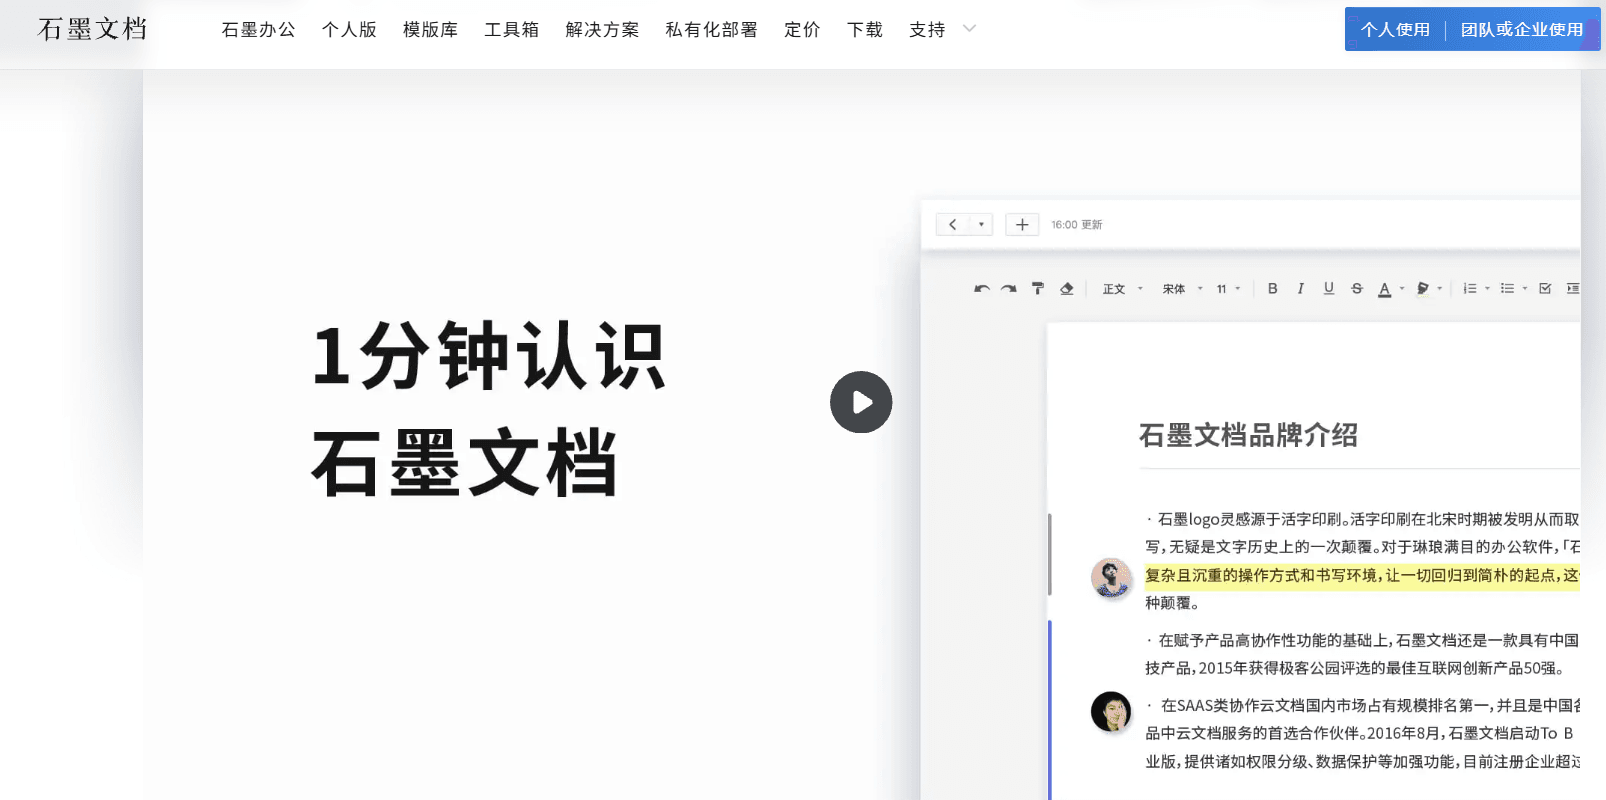Go to the 下载 page
Image resolution: width=1606 pixels, height=800 pixels.
tap(864, 30)
